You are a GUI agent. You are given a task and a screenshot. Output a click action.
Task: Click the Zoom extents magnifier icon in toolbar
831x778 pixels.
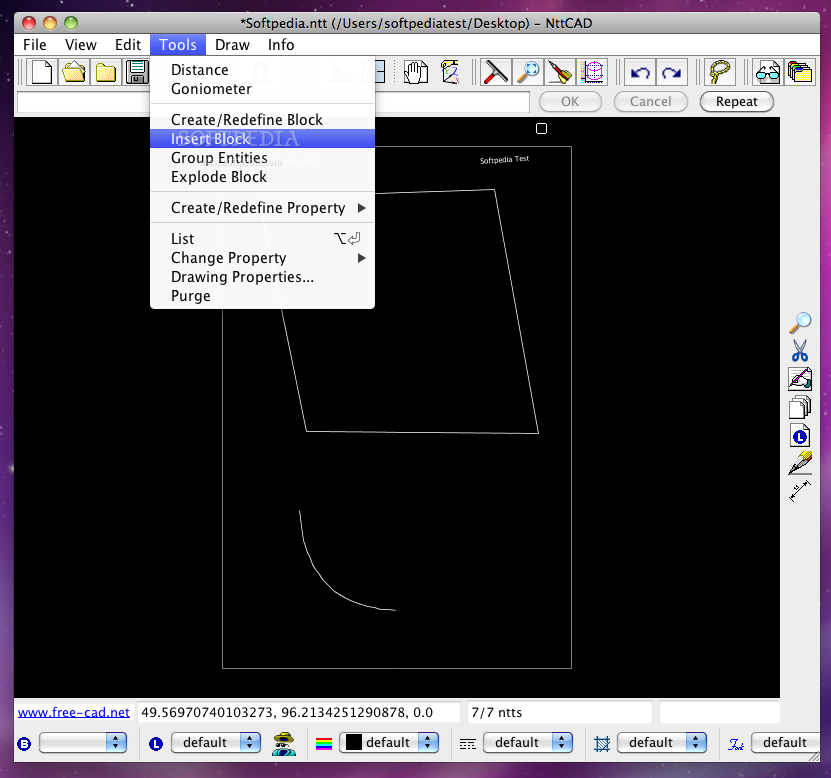pyautogui.click(x=528, y=72)
